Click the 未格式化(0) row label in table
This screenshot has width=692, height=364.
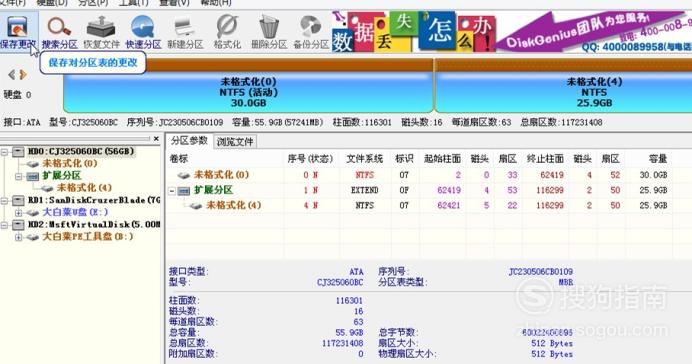(222, 175)
